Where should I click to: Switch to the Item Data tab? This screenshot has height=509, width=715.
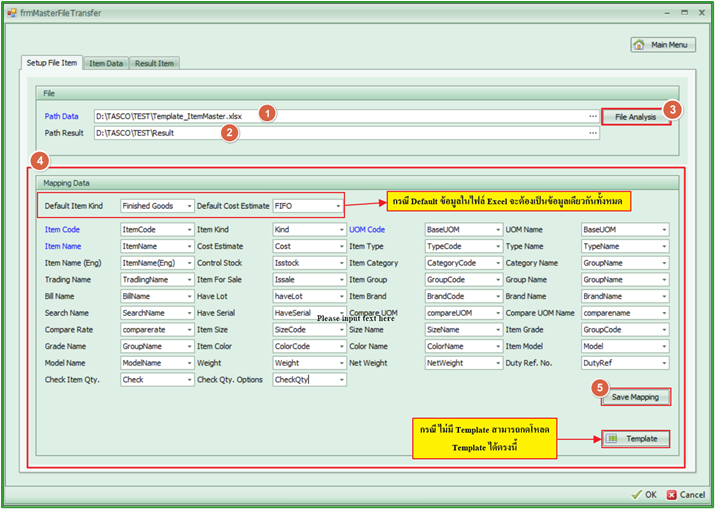pyautogui.click(x=106, y=63)
